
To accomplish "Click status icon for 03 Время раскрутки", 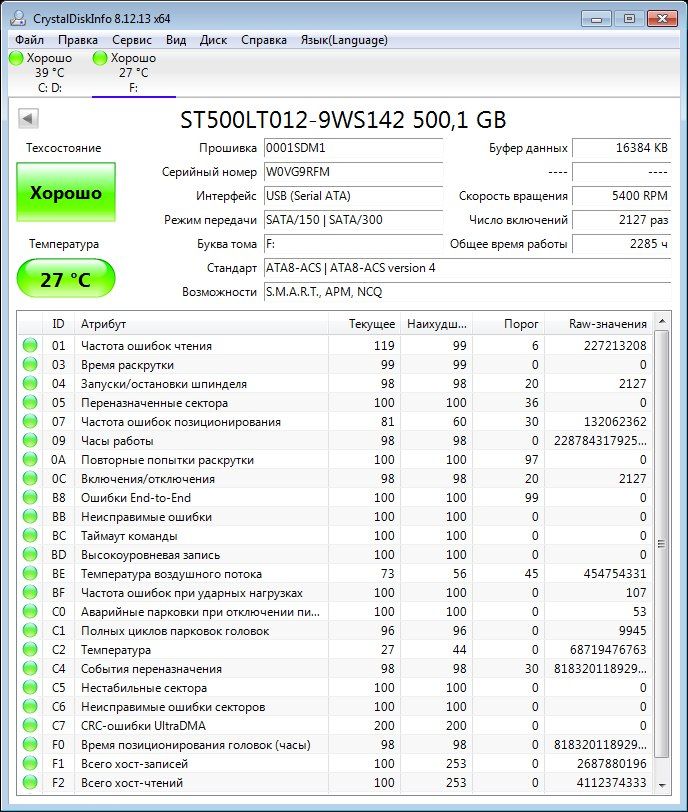I will (30, 365).
